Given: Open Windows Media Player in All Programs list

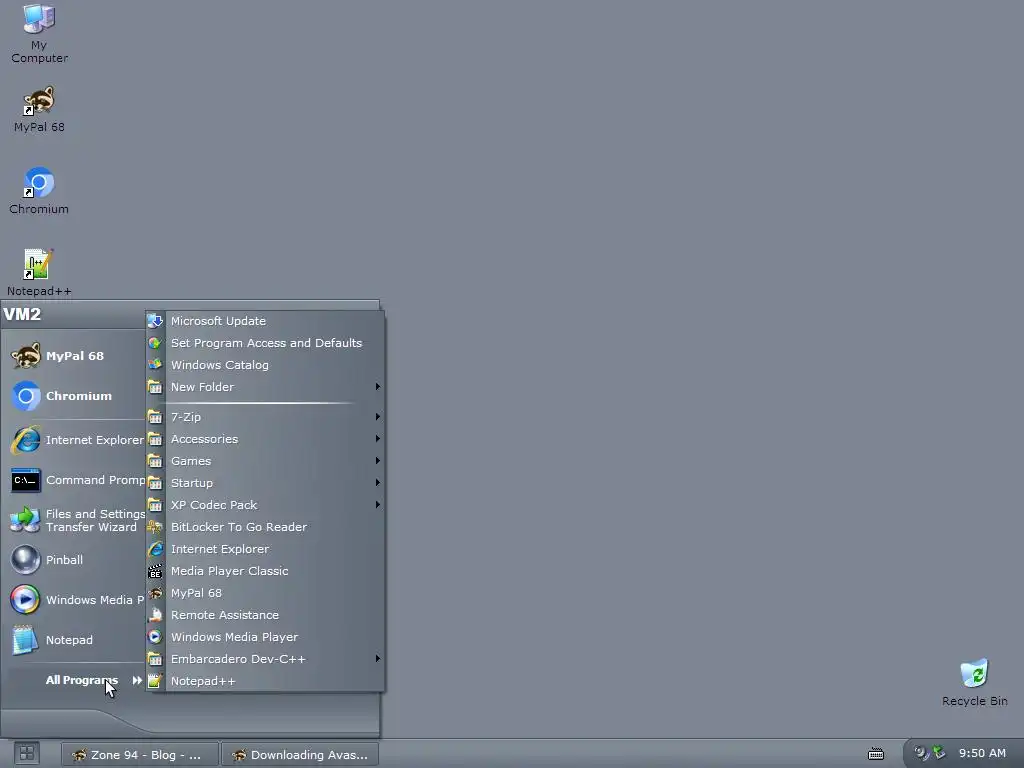Looking at the screenshot, I should pyautogui.click(x=265, y=637).
